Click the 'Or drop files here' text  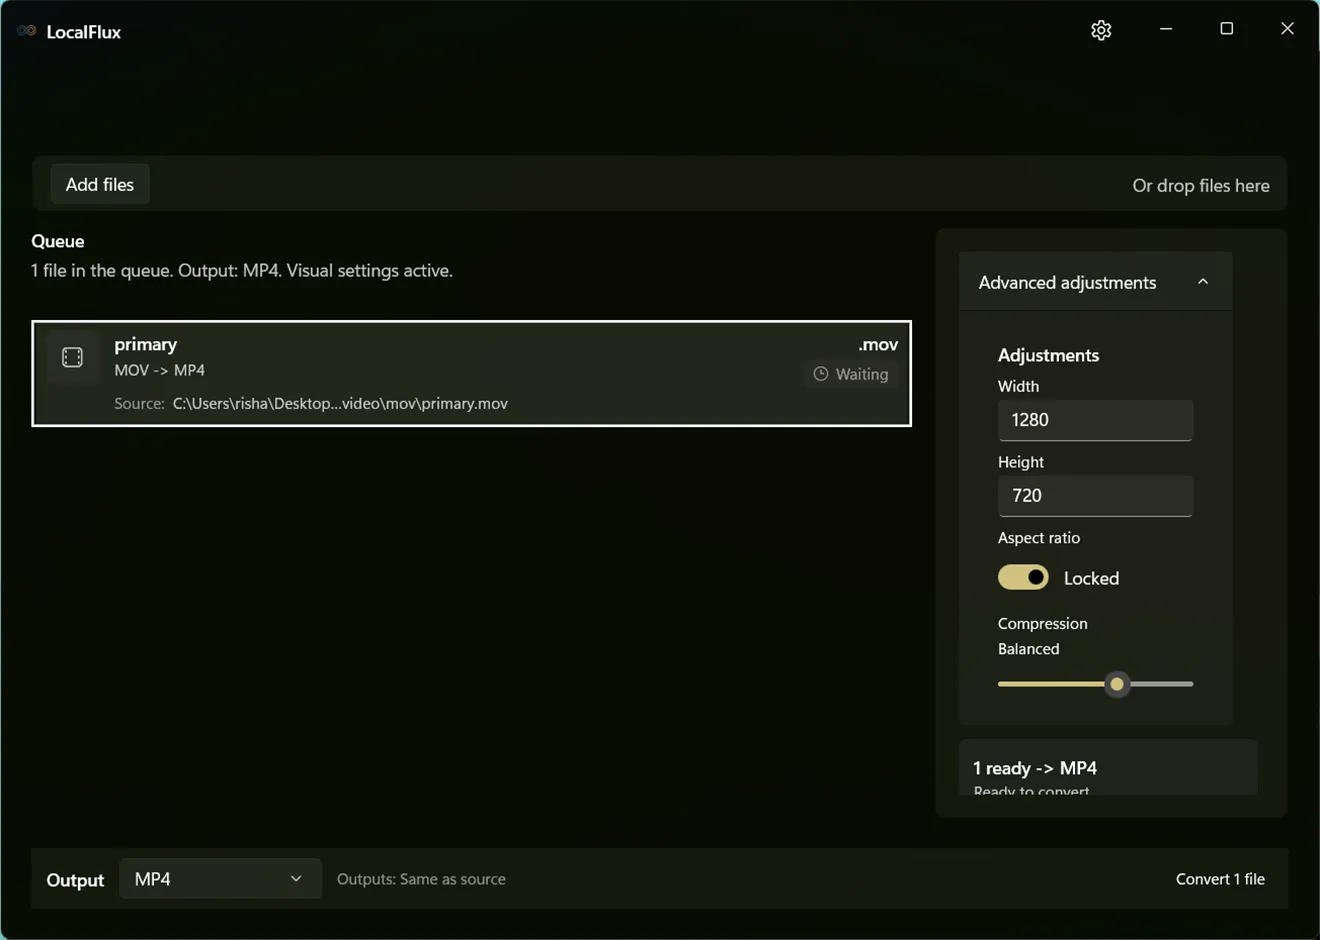tap(1201, 185)
